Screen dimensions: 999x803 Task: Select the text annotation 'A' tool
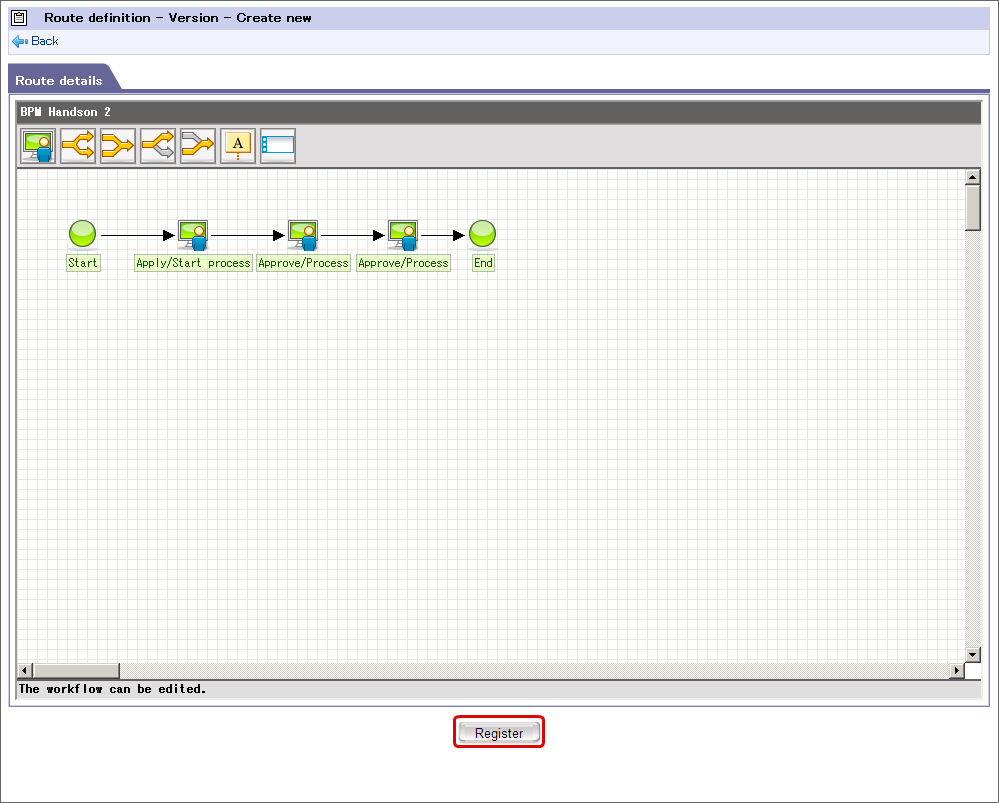238,146
